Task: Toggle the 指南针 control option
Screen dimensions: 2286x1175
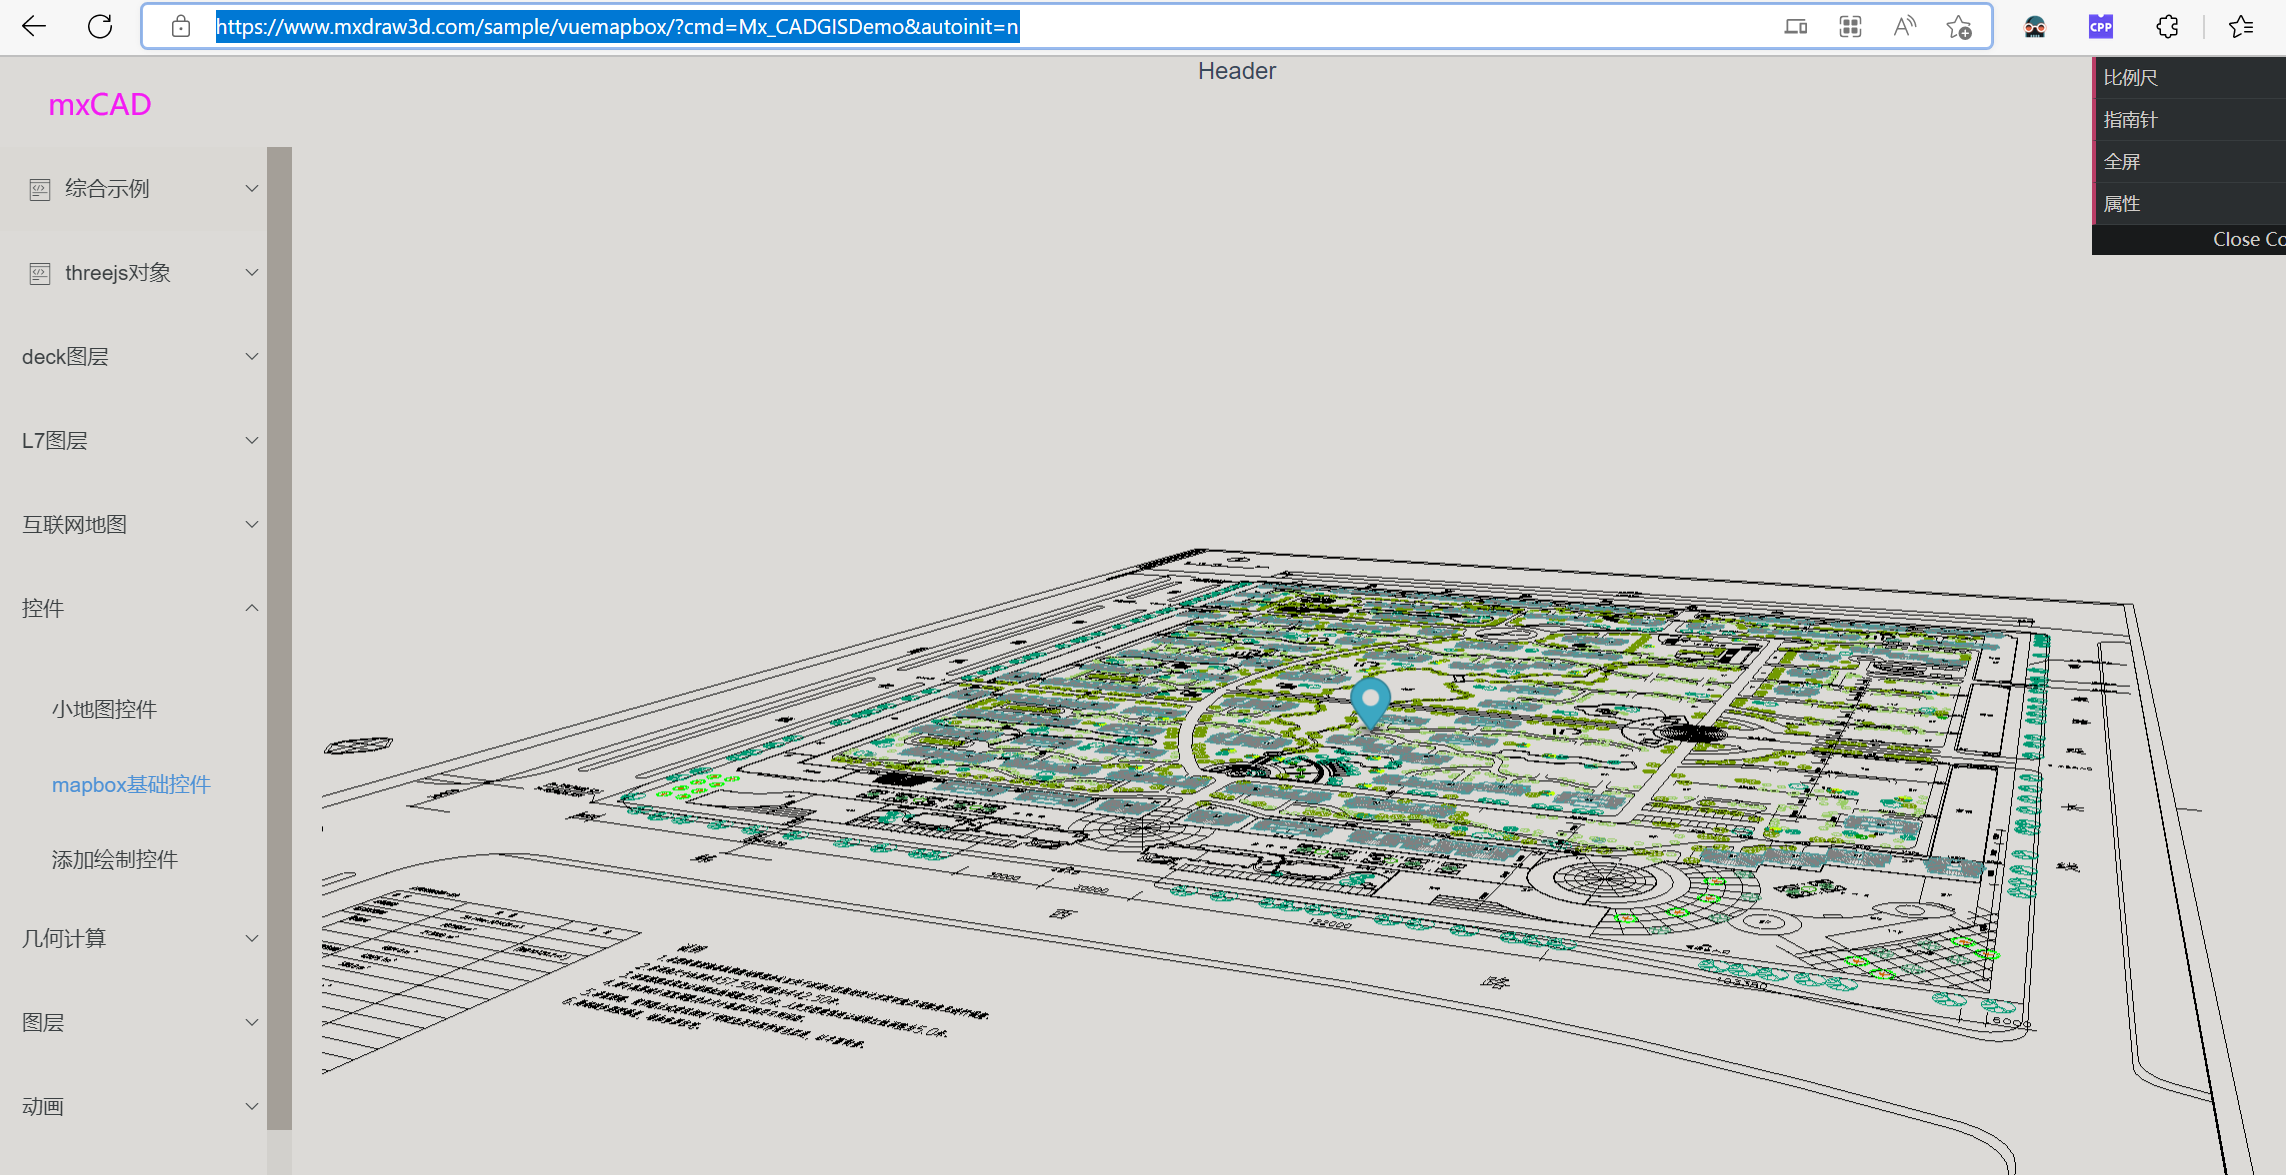Action: point(2190,120)
